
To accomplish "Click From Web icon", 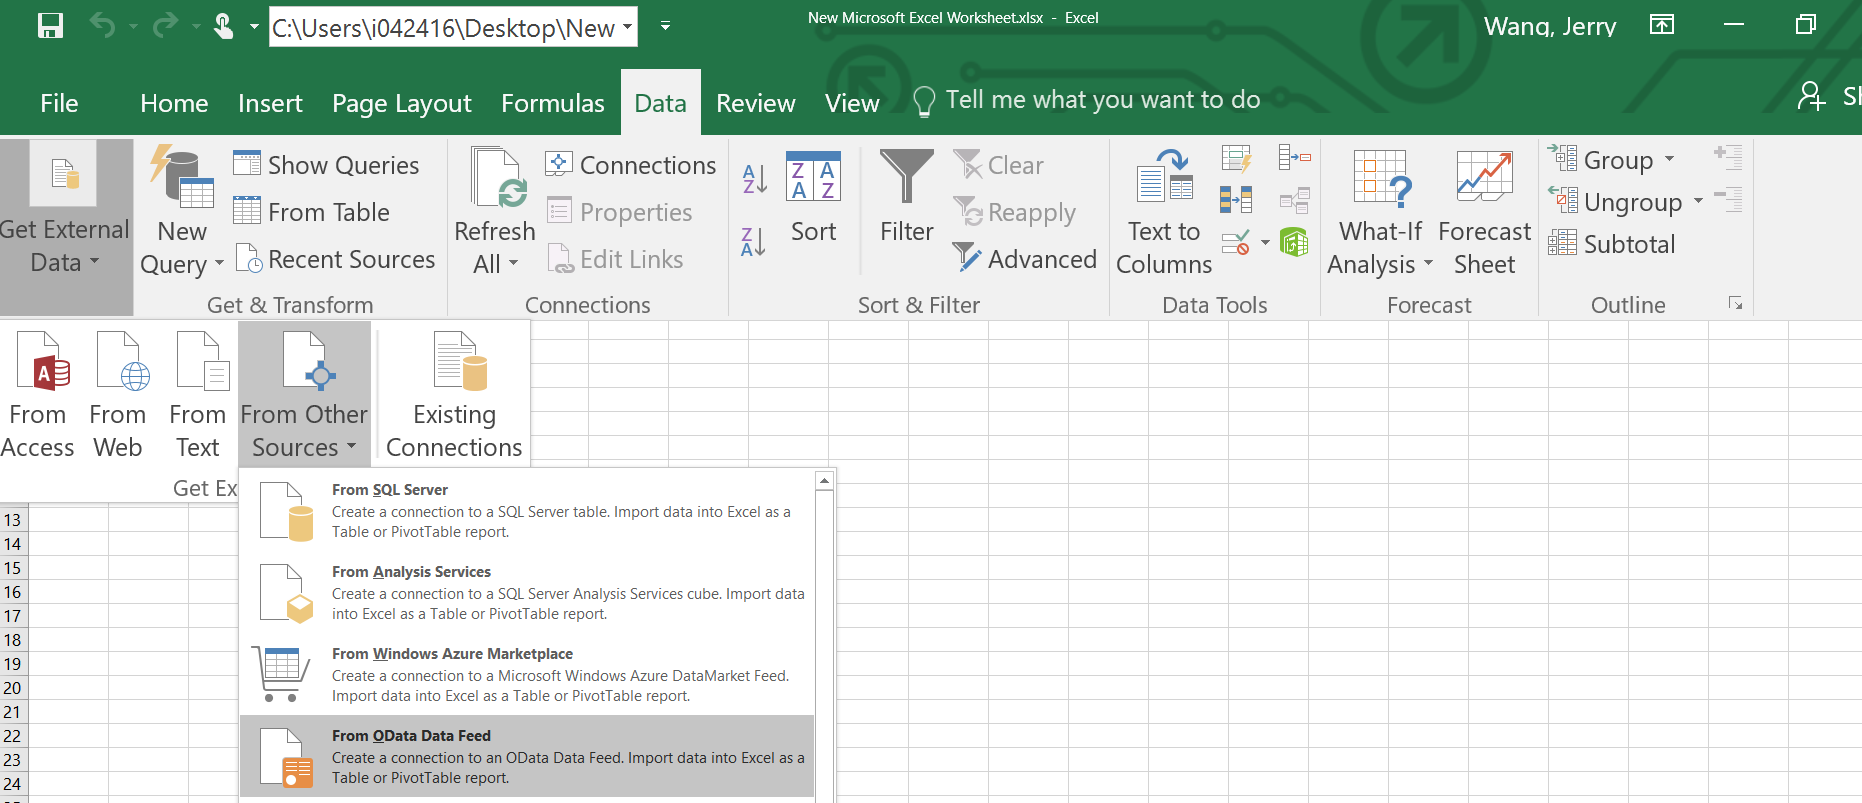I will pyautogui.click(x=118, y=396).
